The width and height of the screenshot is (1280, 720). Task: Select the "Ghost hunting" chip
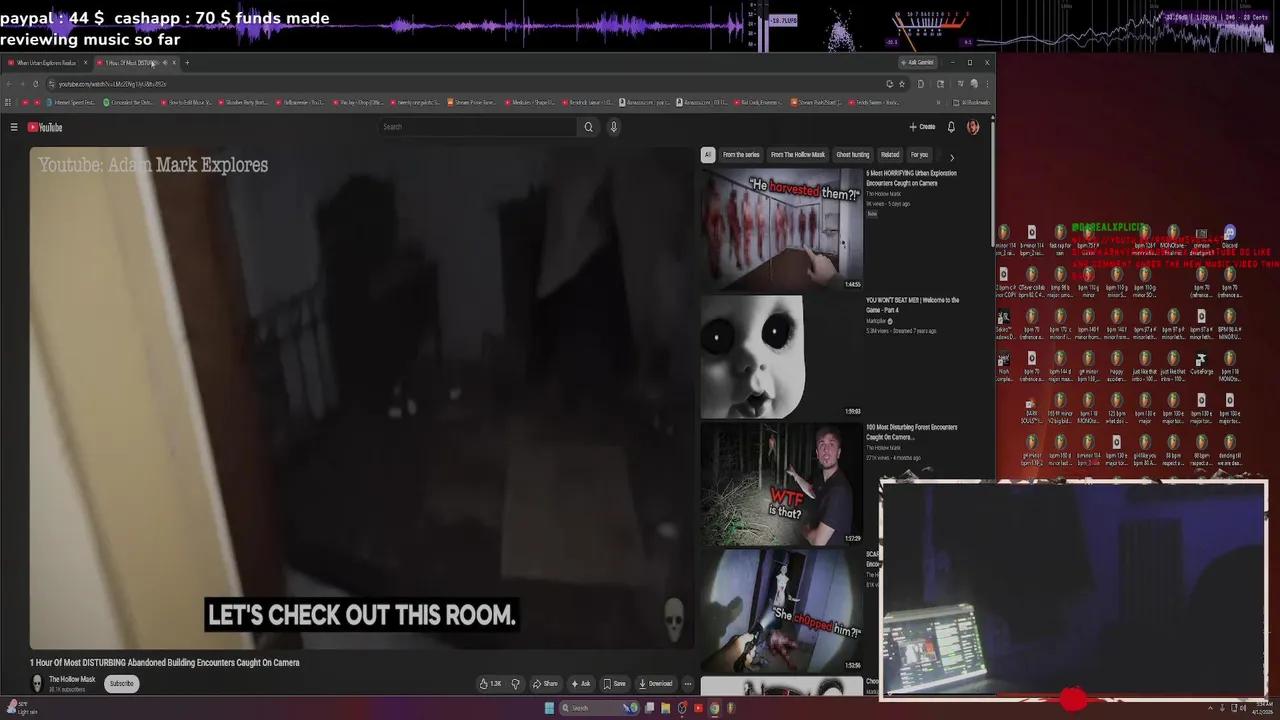(853, 155)
